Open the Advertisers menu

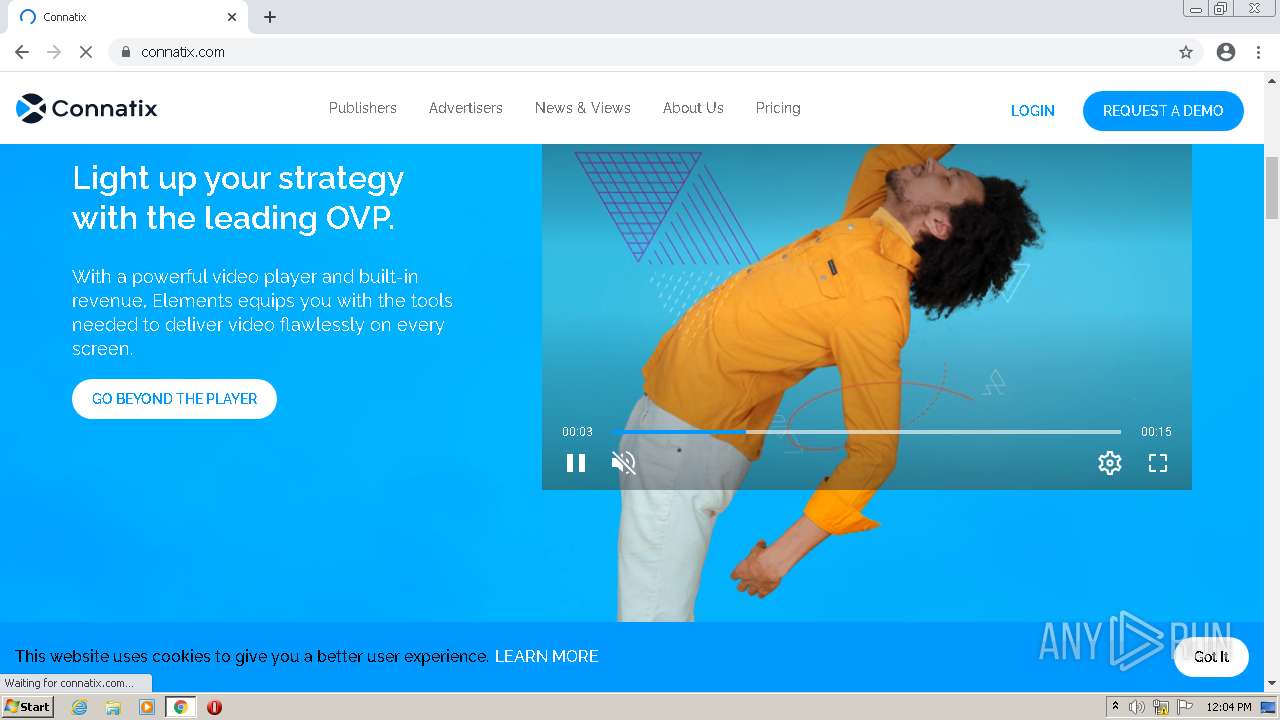pos(466,108)
